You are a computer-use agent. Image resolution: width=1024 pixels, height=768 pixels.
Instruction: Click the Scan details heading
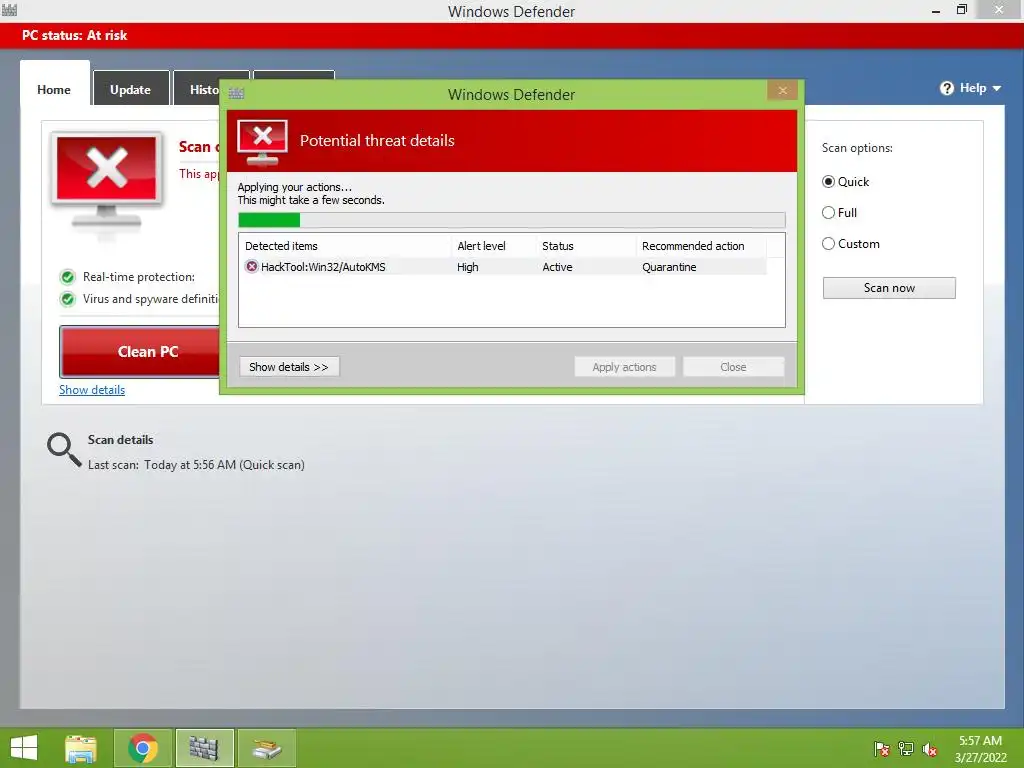[121, 440]
